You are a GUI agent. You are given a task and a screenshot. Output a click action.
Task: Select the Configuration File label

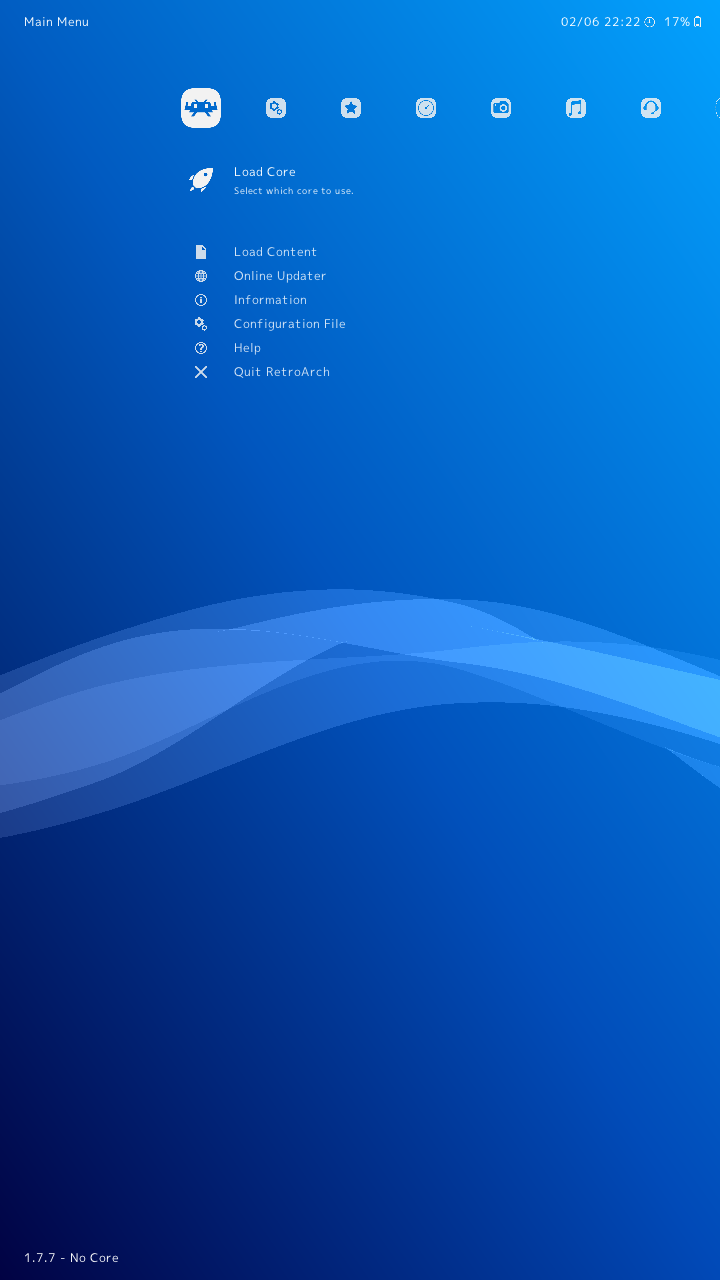point(290,324)
